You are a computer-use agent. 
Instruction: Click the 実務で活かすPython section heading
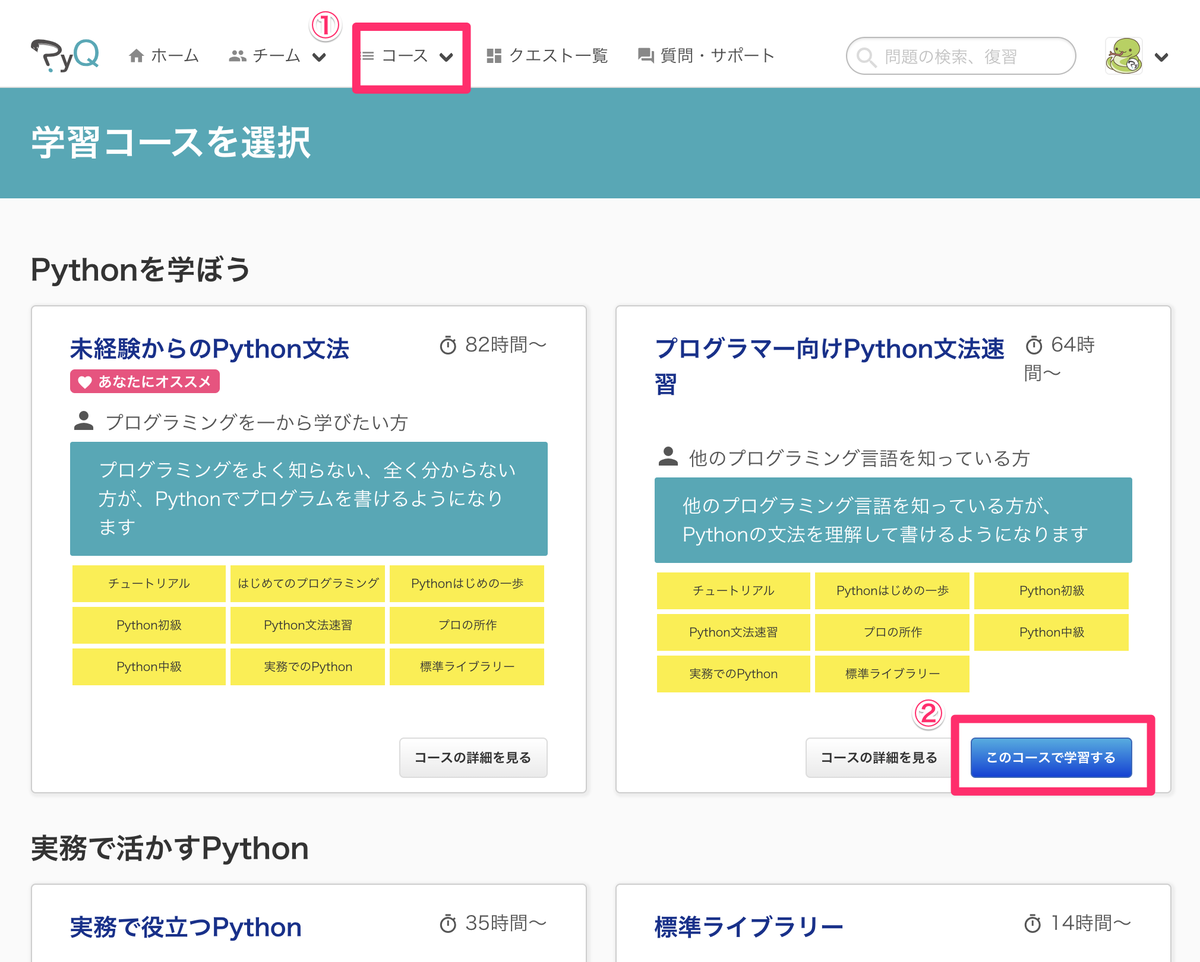(x=170, y=849)
